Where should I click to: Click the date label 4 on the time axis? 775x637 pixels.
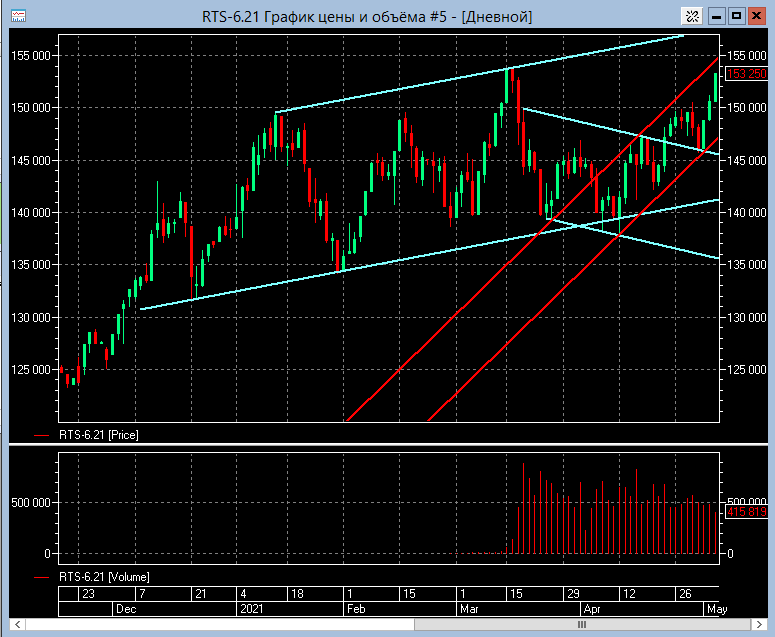click(243, 594)
